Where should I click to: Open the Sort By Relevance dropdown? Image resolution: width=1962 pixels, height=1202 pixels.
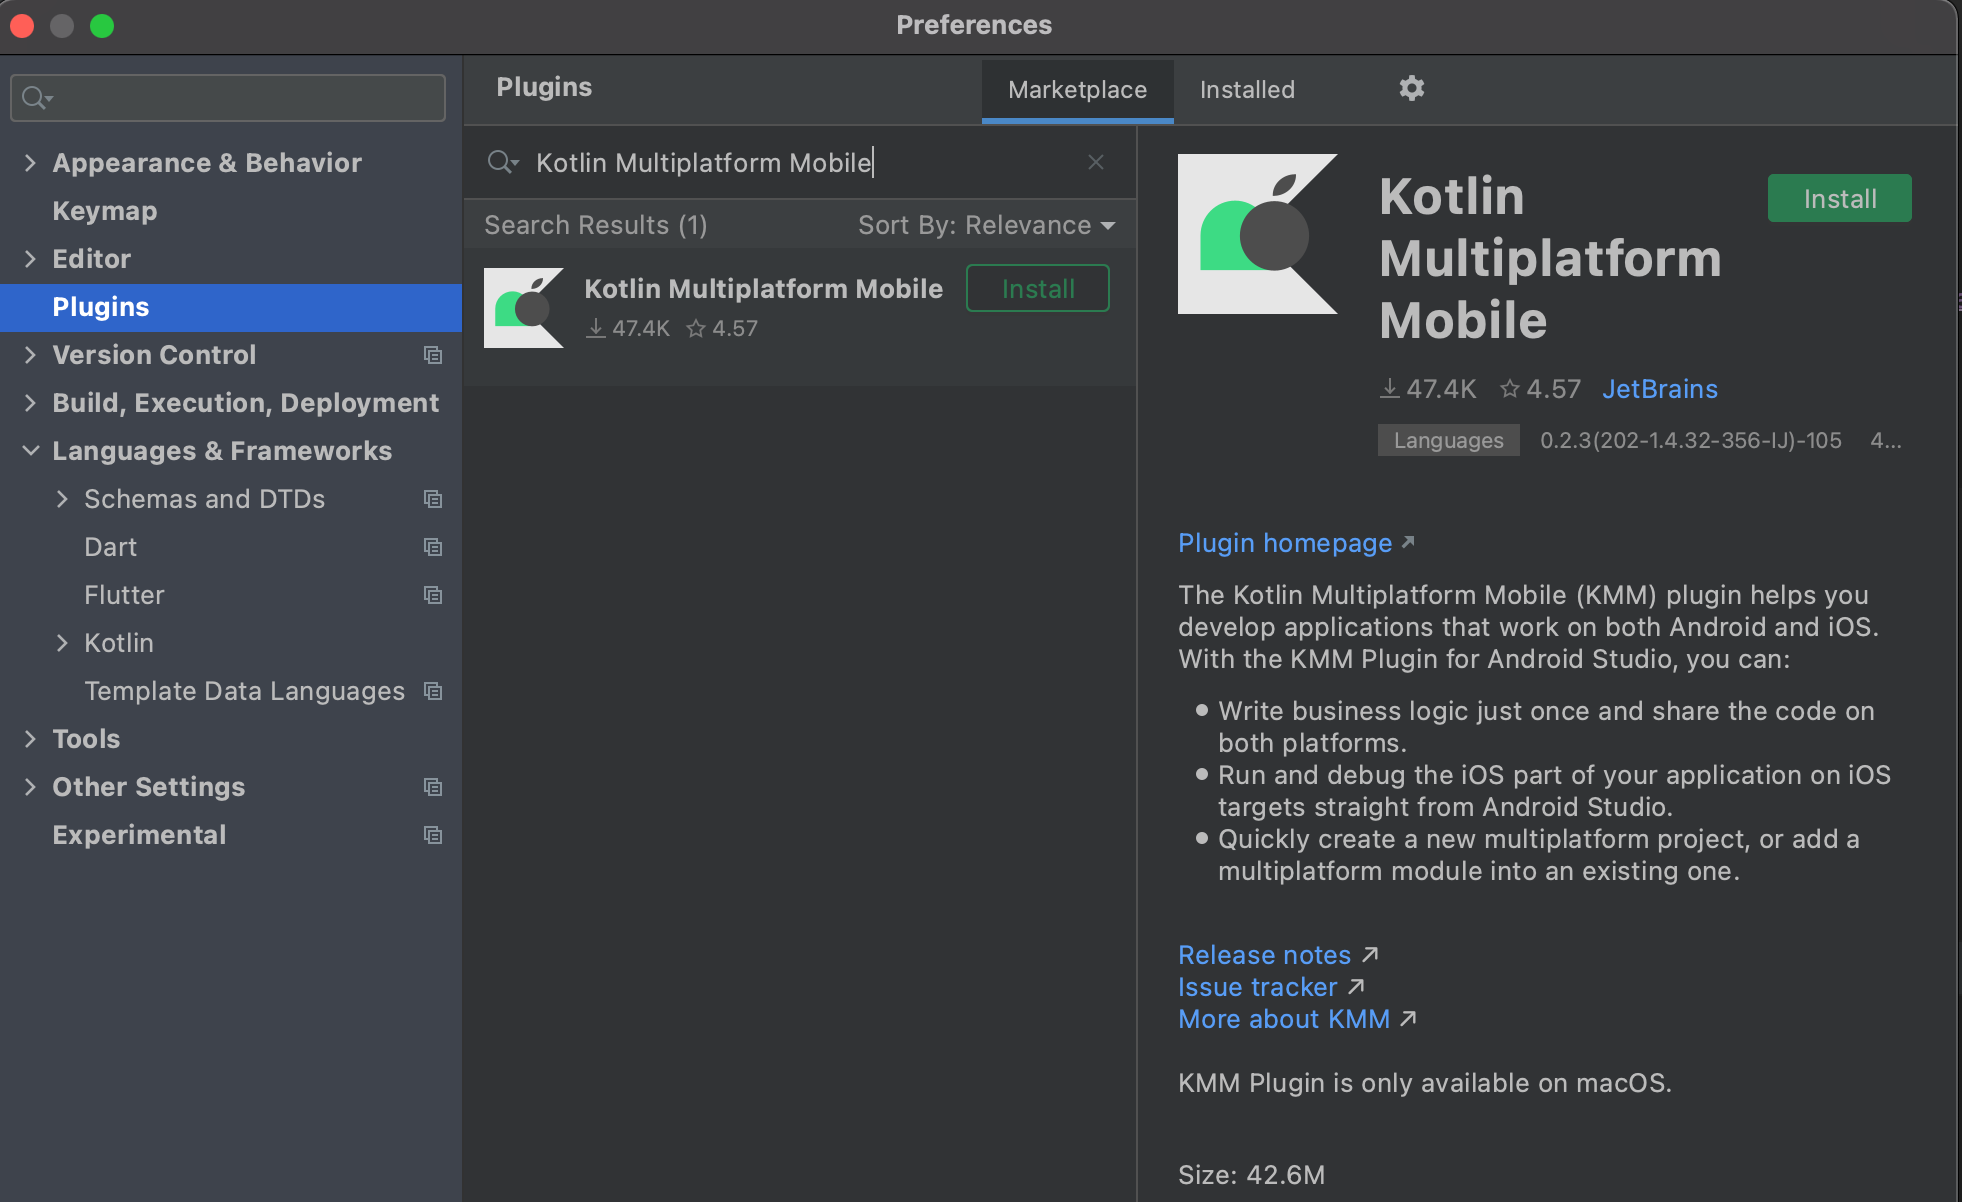(985, 225)
